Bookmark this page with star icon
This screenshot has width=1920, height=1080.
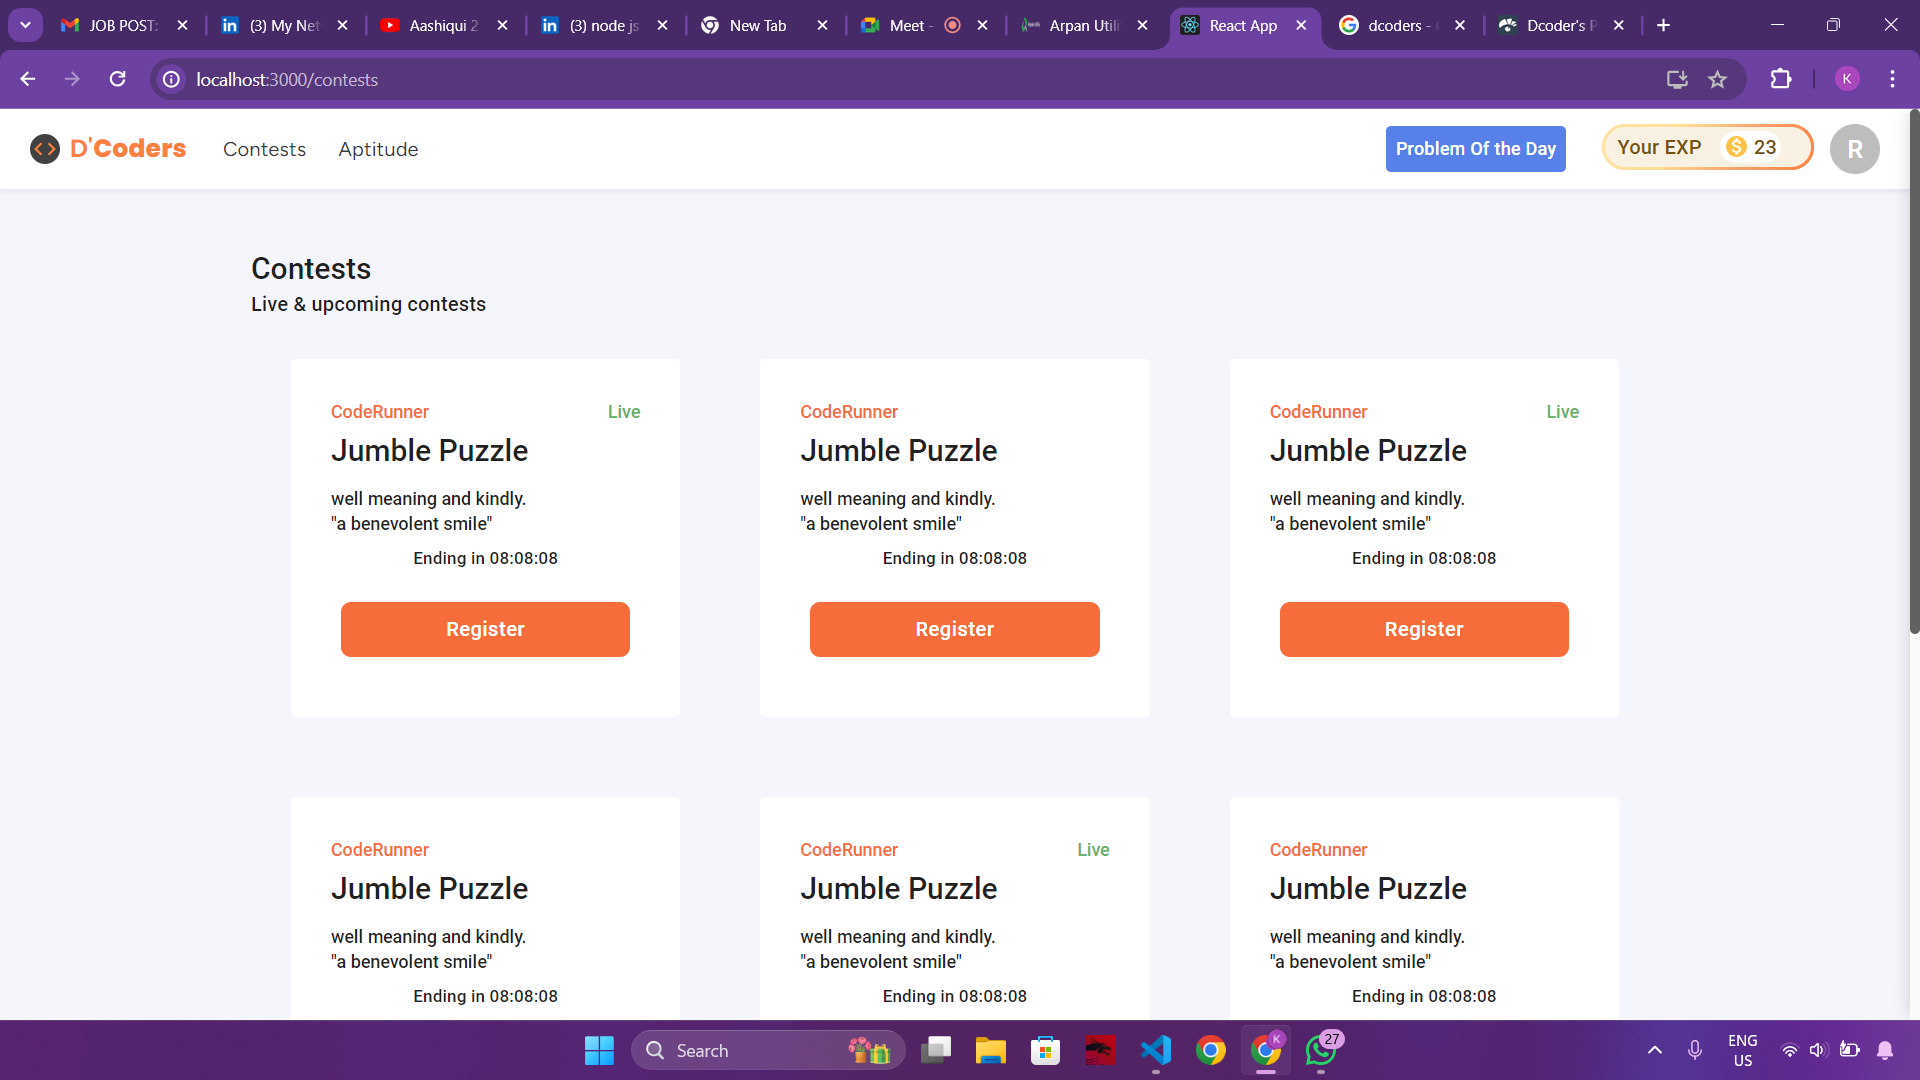coord(1717,80)
